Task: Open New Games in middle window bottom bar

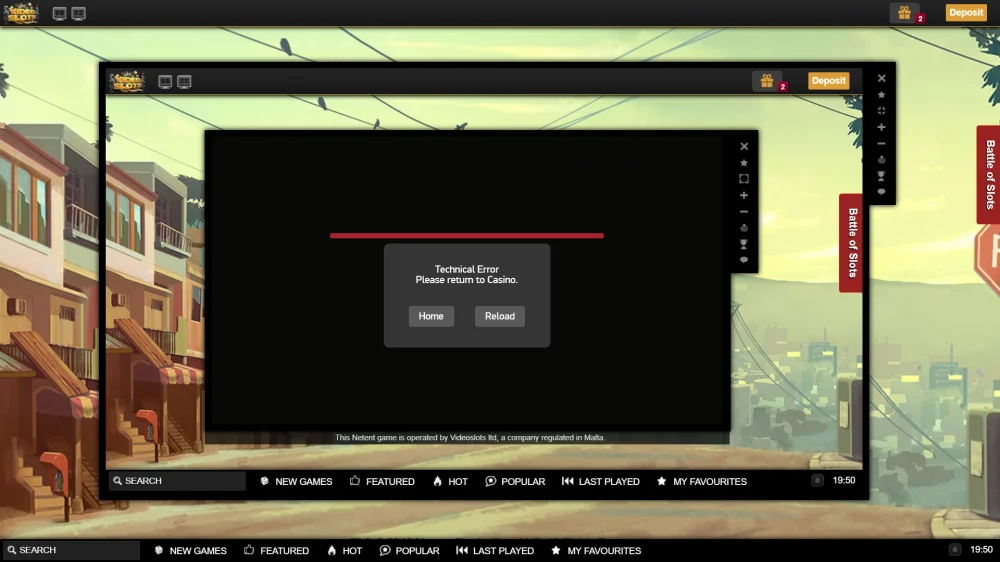Action: [x=296, y=482]
